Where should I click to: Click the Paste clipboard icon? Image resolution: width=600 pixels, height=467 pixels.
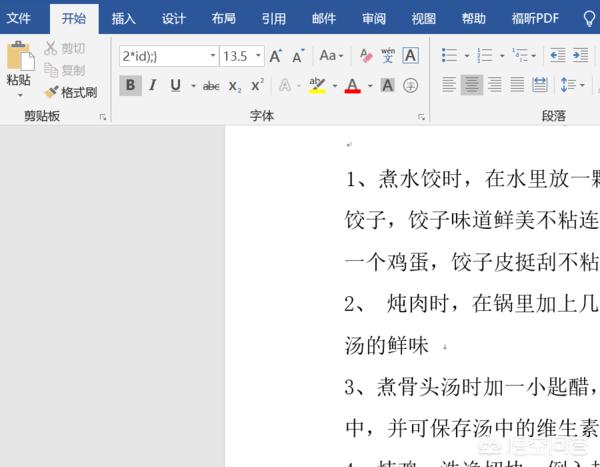[20, 56]
